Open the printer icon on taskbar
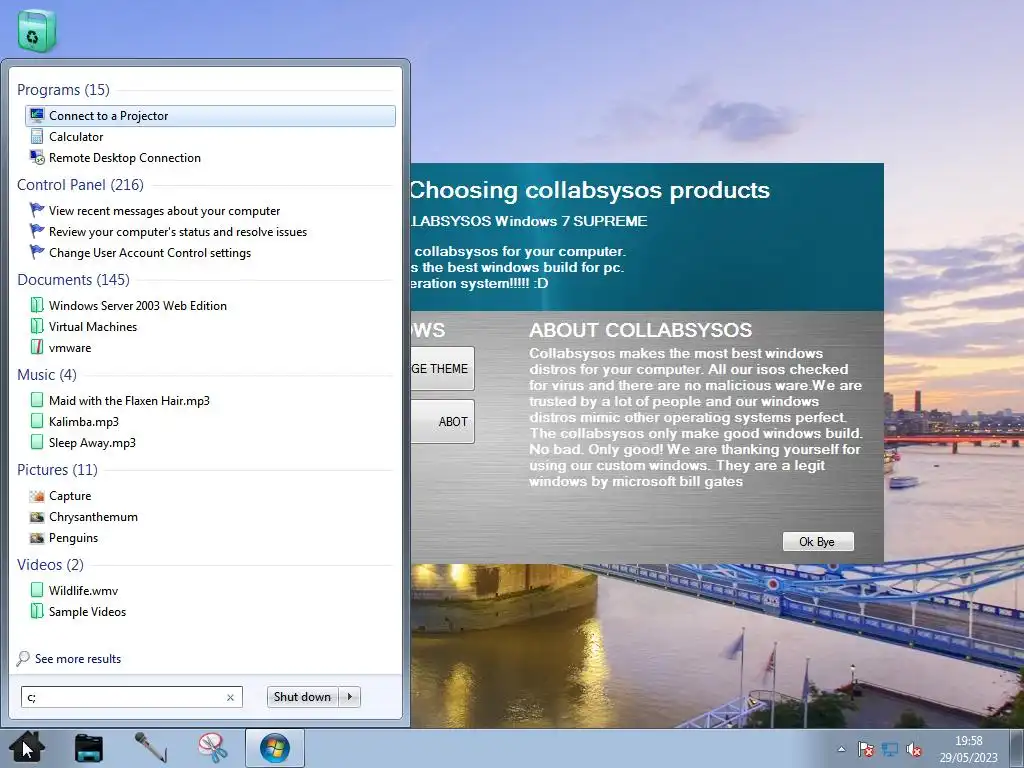This screenshot has height=768, width=1024. click(x=88, y=748)
